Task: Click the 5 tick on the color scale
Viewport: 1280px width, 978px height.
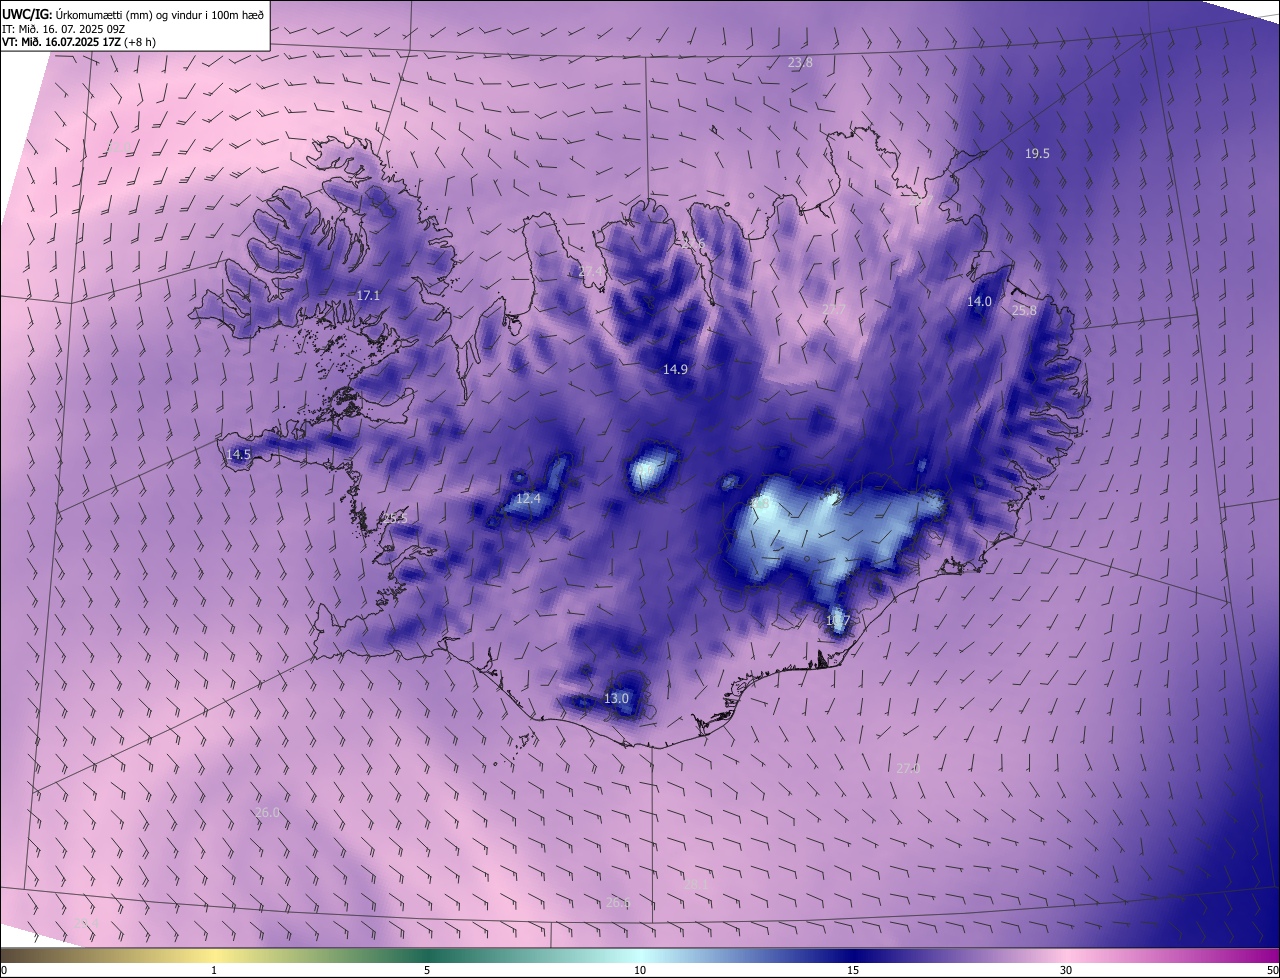Action: (x=427, y=970)
